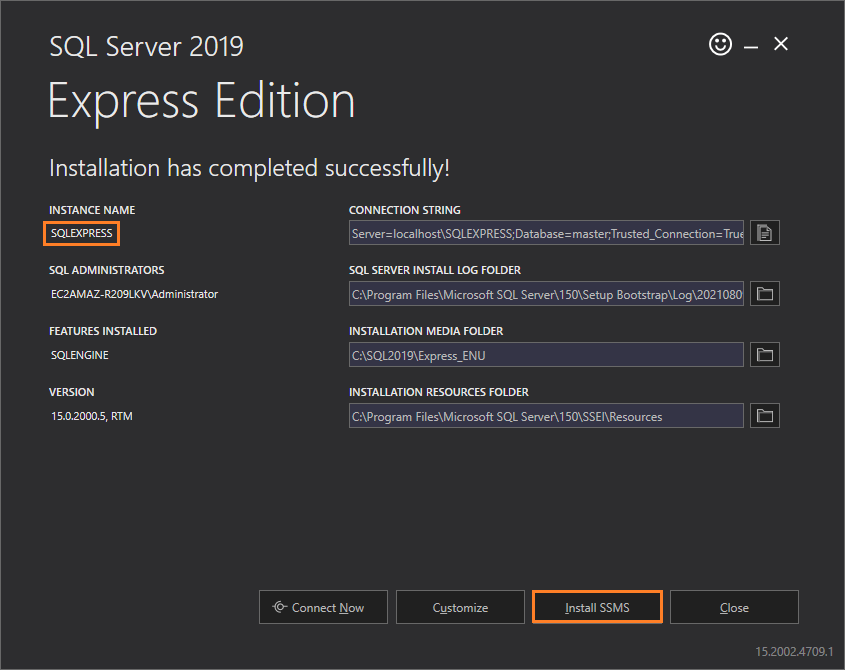Viewport: 845px width, 670px height.
Task: Click the Close button
Action: click(x=734, y=607)
